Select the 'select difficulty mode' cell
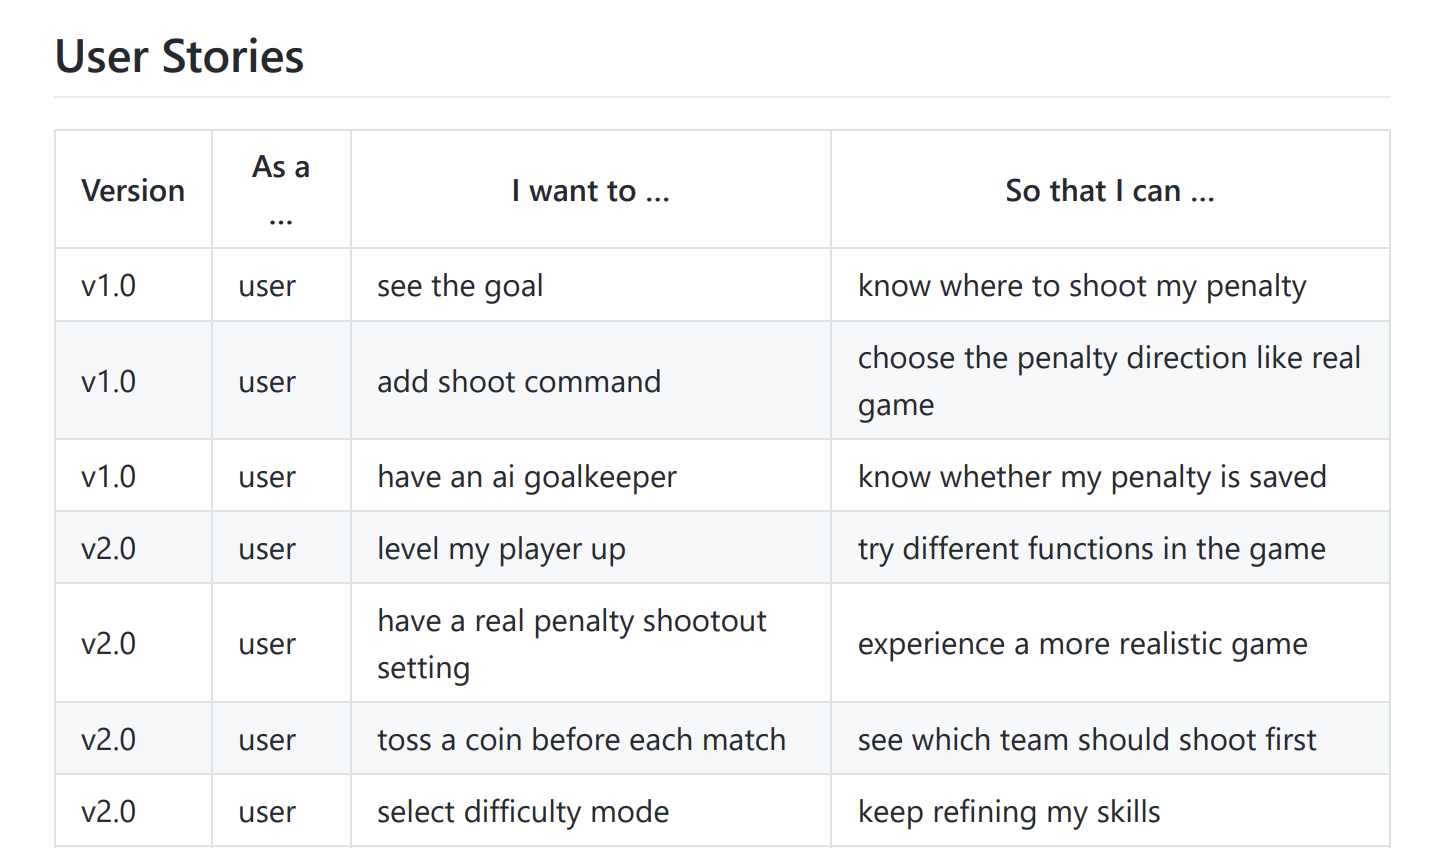Viewport: 1435px width, 867px height. click(591, 811)
